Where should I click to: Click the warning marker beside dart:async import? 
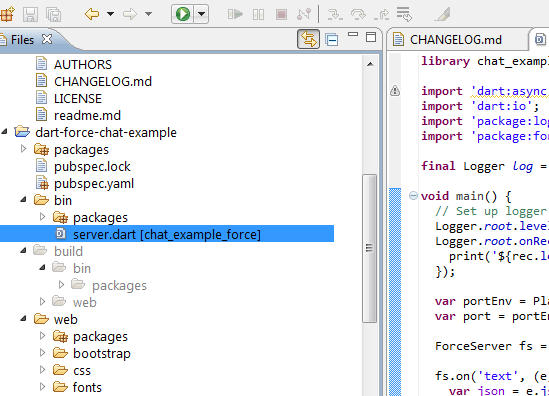click(x=395, y=91)
